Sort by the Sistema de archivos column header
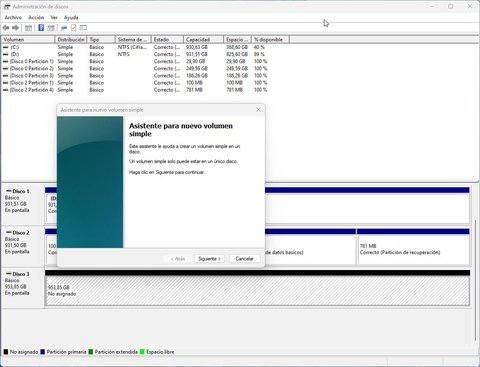 point(133,40)
